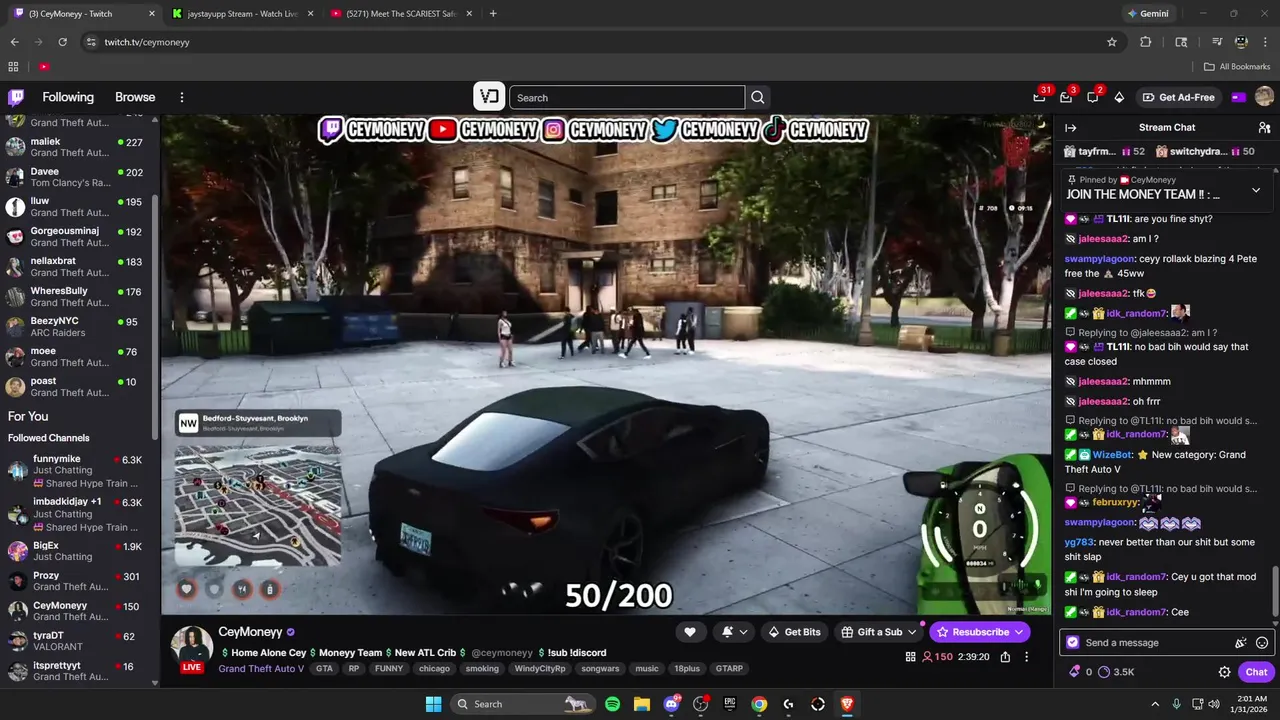Open Discord from the taskbar

[x=671, y=704]
